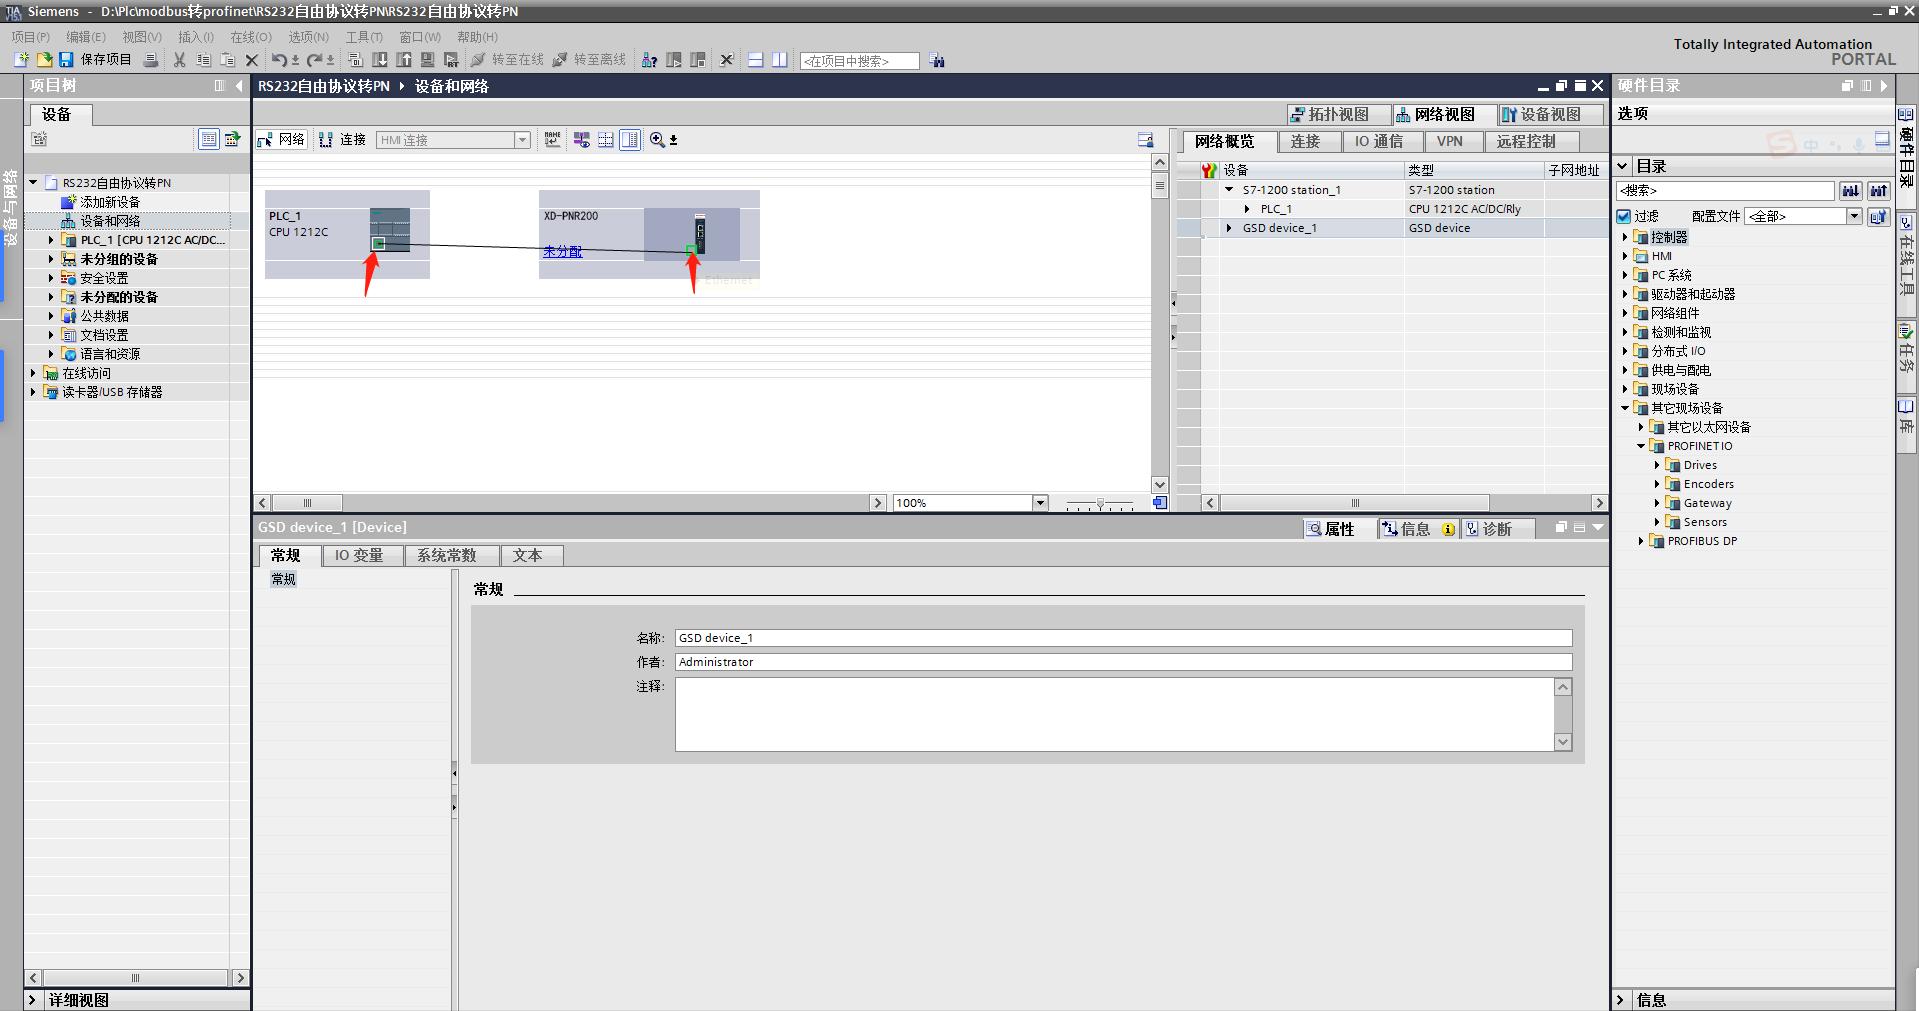Stop CPU toolbar icon
The image size is (1919, 1011).
coord(698,60)
